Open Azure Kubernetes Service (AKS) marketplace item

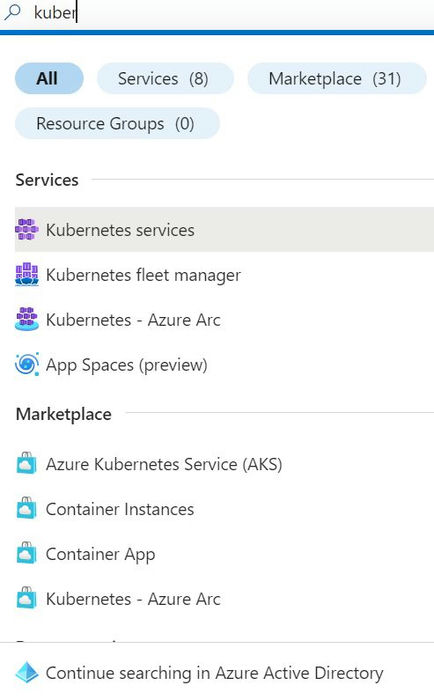tap(224, 463)
